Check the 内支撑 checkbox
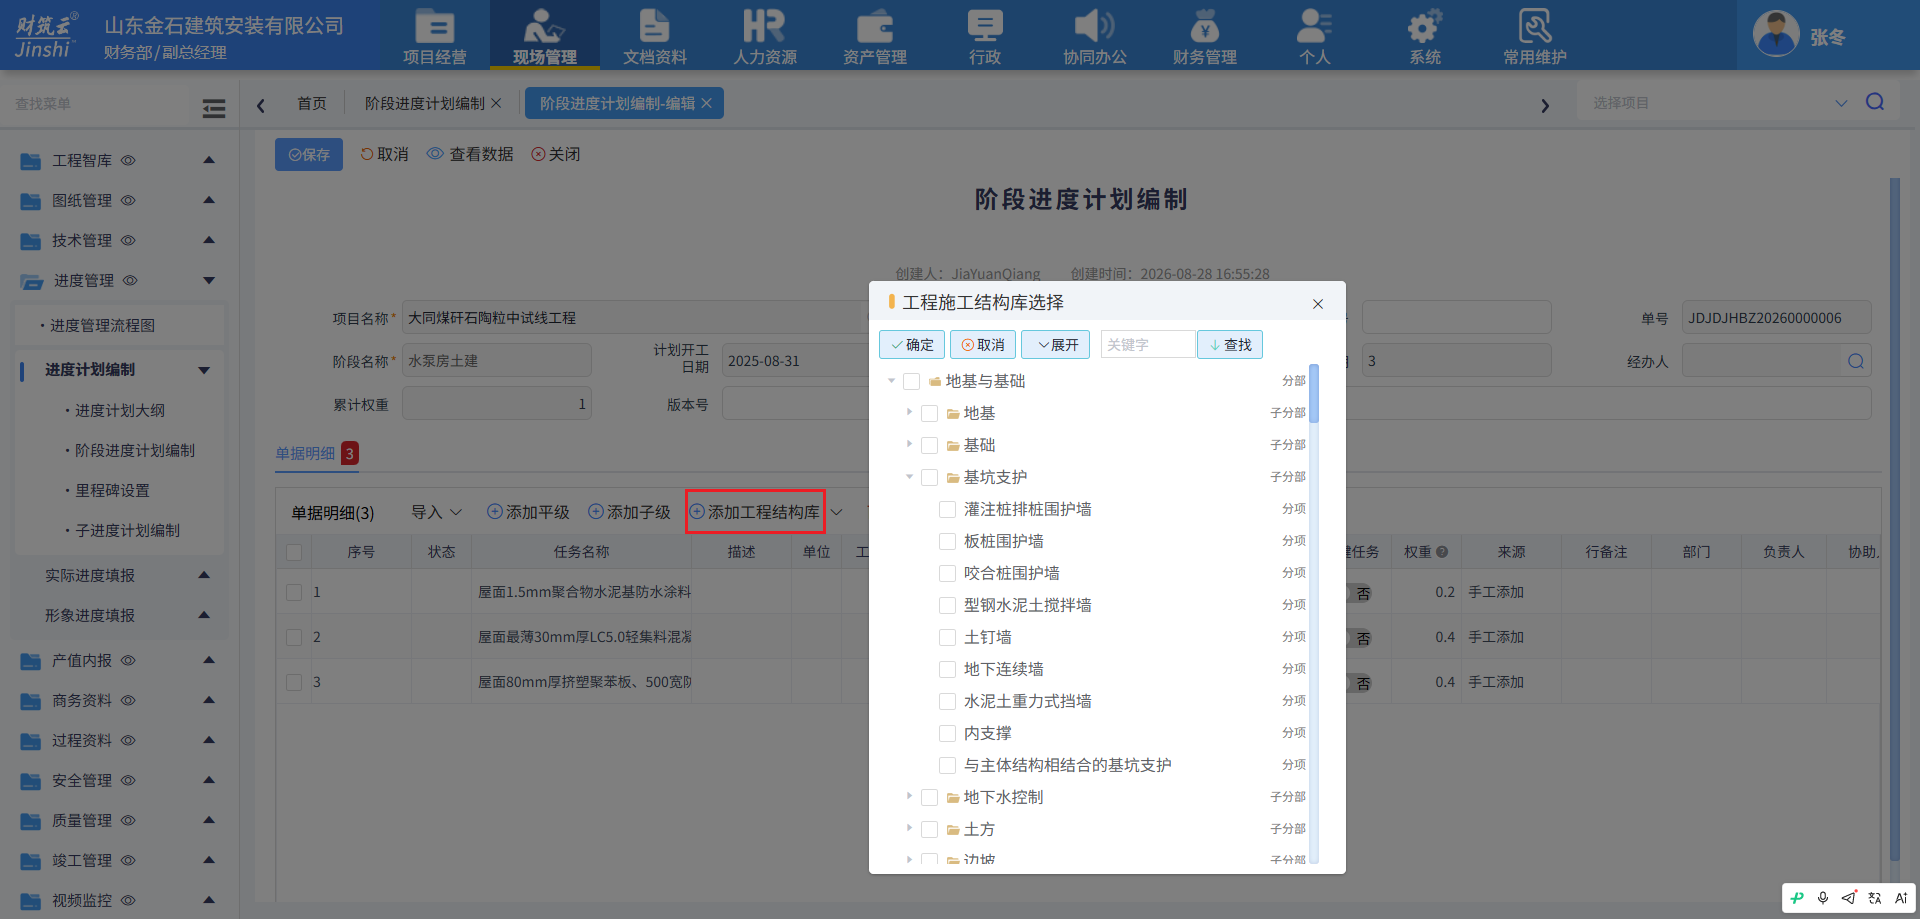This screenshot has width=1920, height=919. [947, 733]
